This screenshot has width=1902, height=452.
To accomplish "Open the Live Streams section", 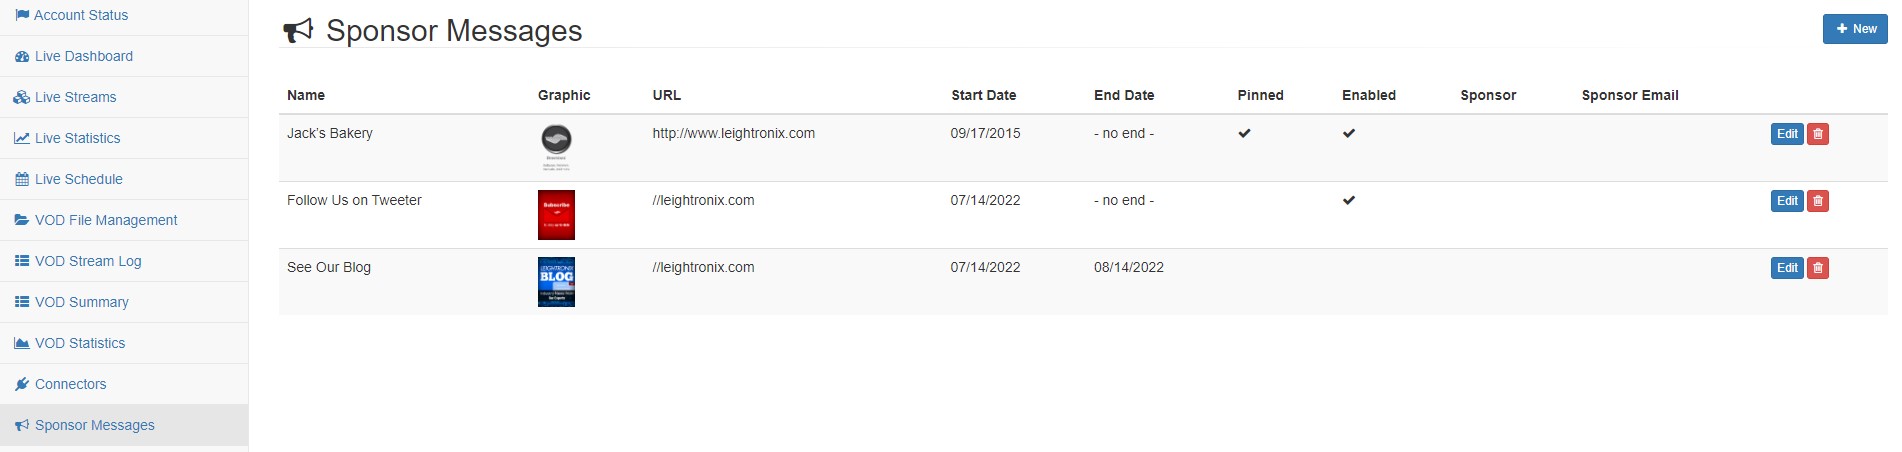I will [x=75, y=97].
